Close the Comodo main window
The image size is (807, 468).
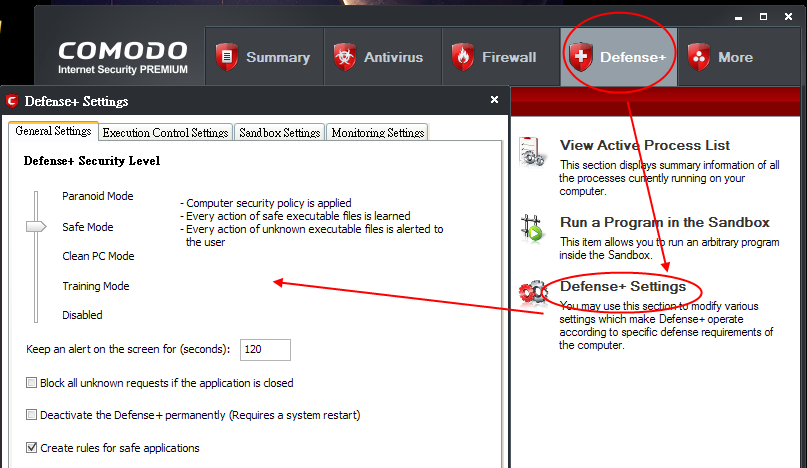click(788, 17)
